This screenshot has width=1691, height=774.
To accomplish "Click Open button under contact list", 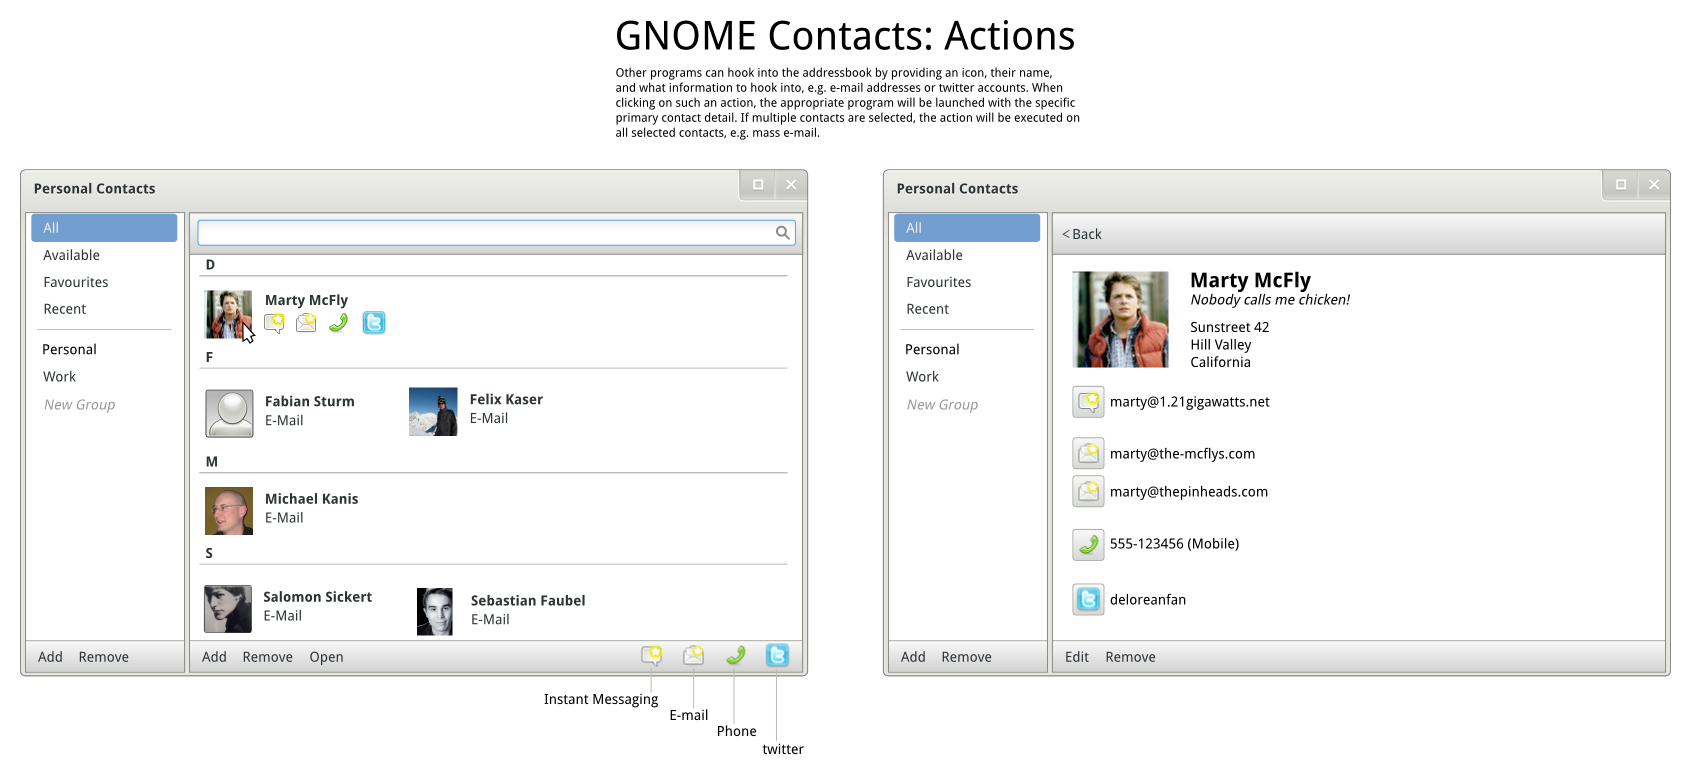I will (326, 657).
